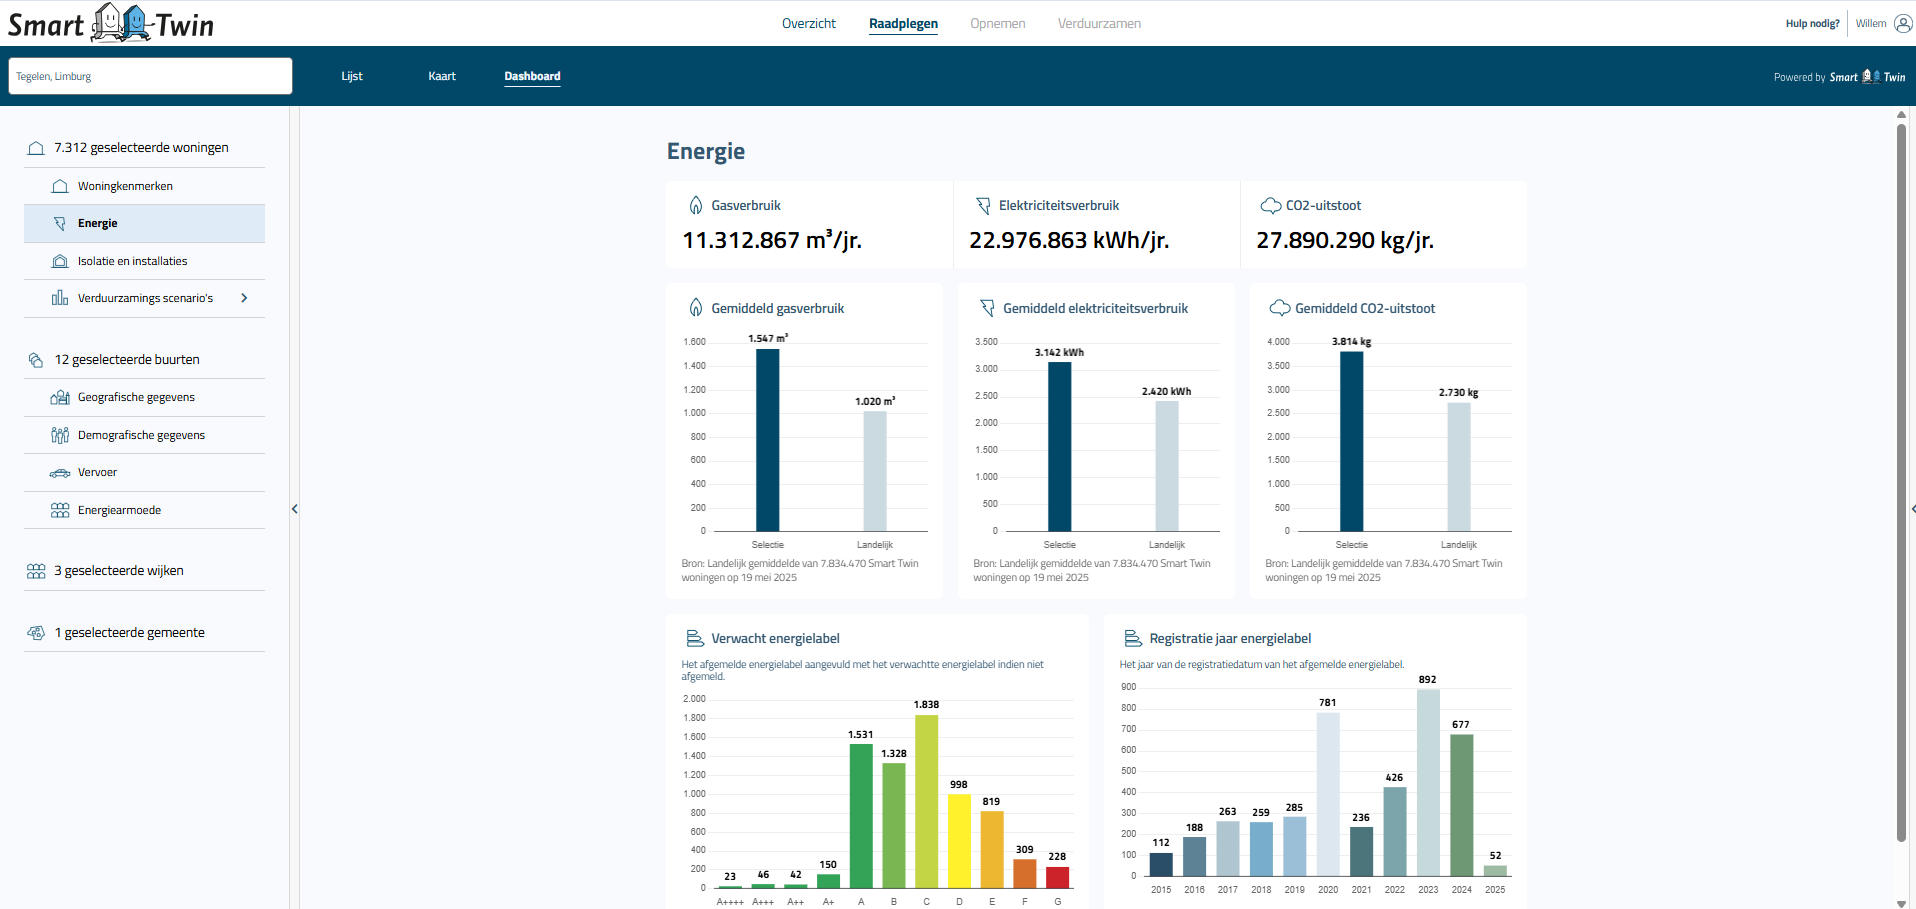Open the Overzicht menu item
The image size is (1916, 909).
pos(809,23)
